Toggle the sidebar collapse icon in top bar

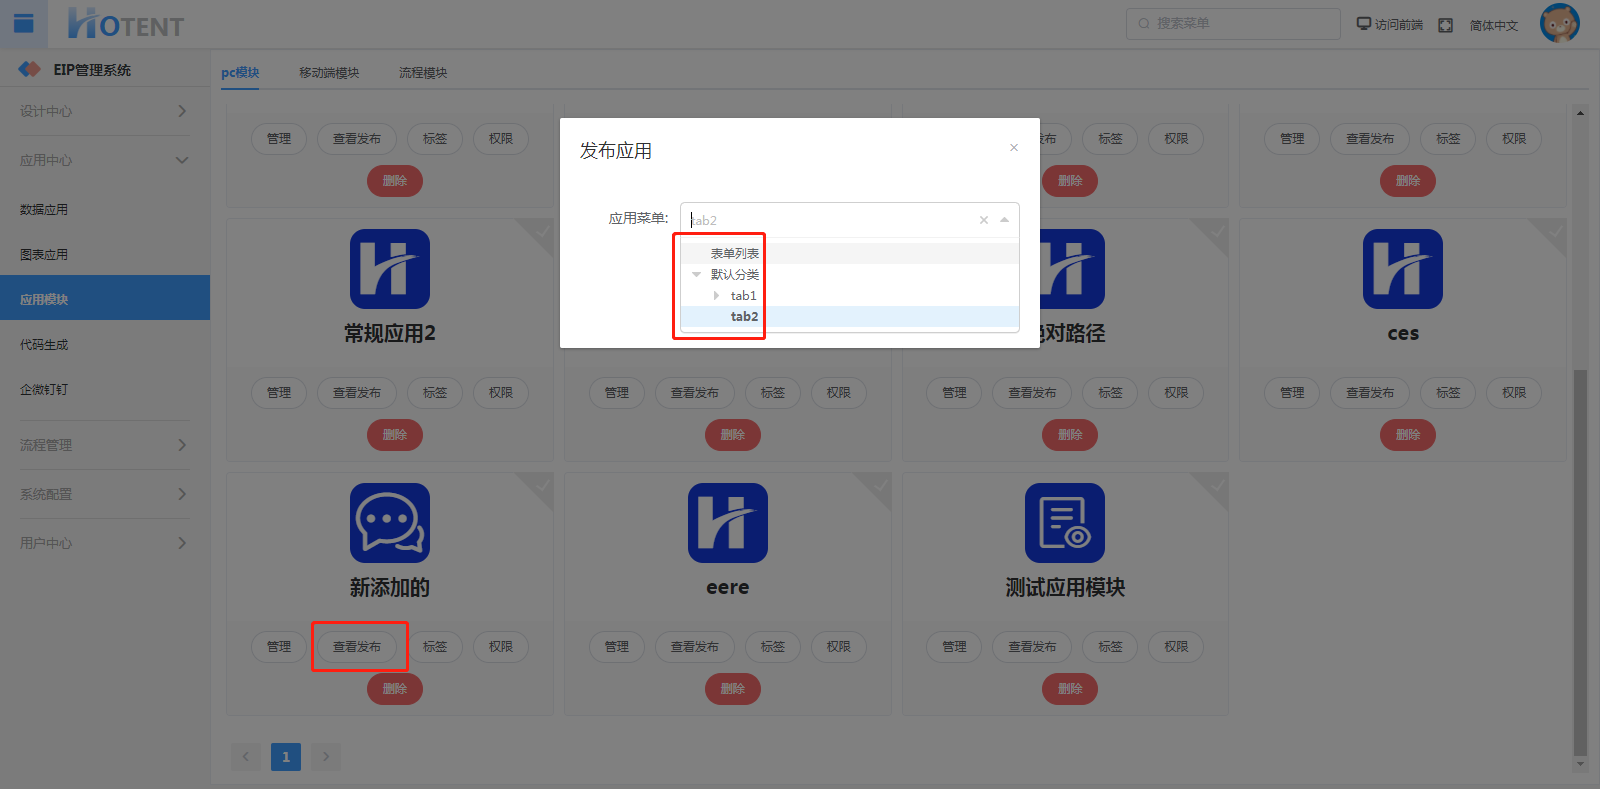coord(24,23)
